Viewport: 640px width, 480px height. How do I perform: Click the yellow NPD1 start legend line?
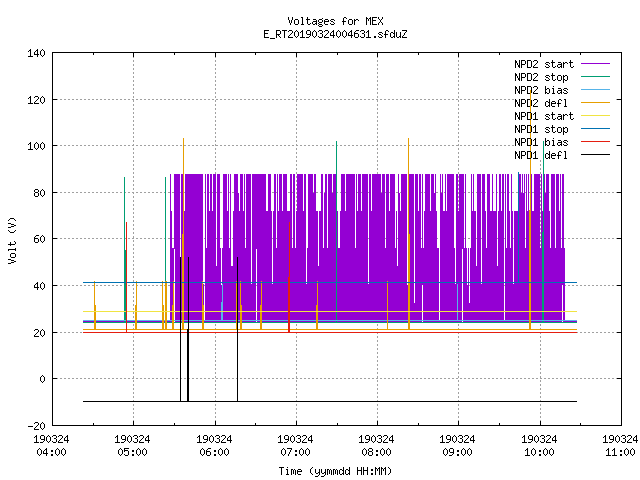click(x=595, y=116)
